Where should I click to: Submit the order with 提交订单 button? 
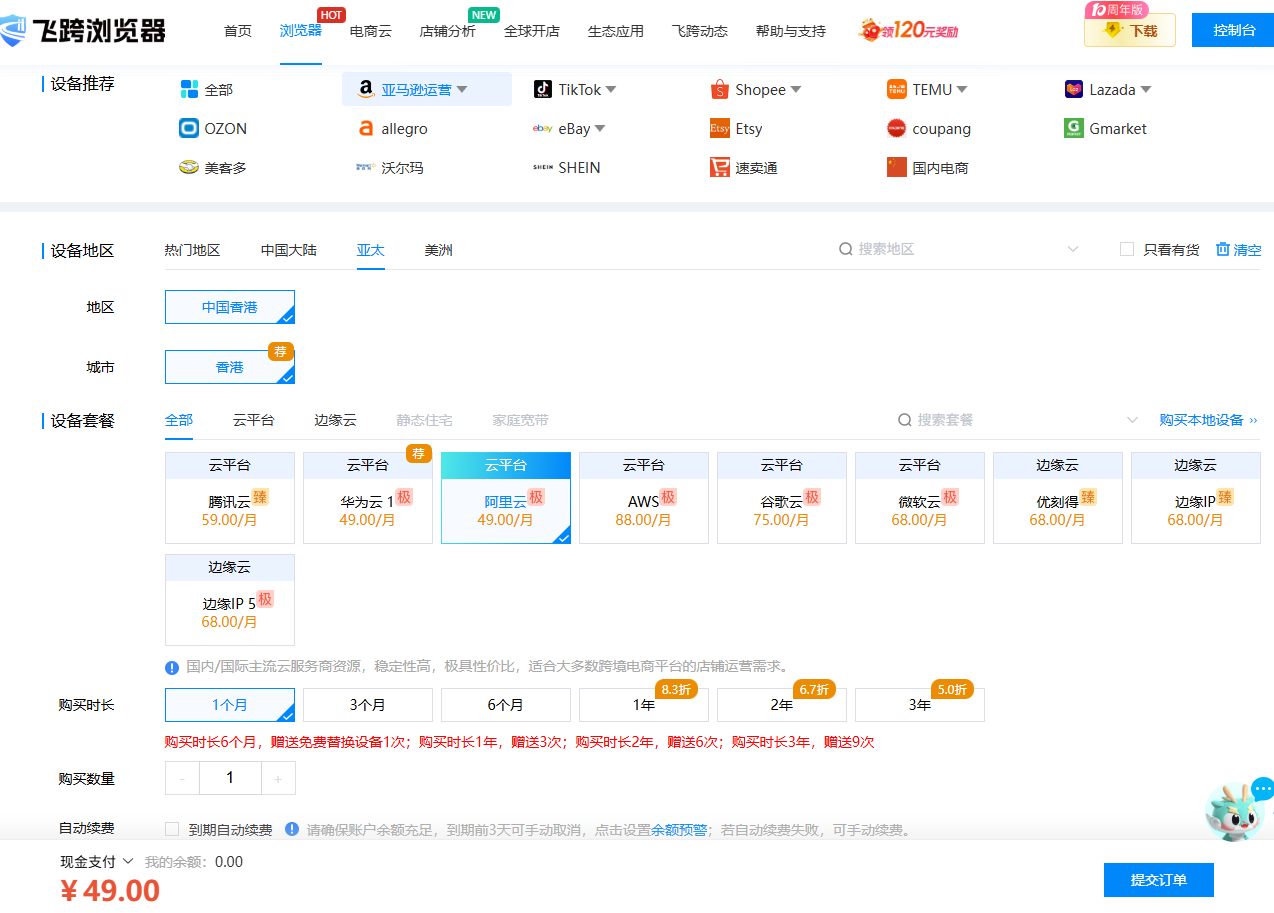tap(1158, 880)
